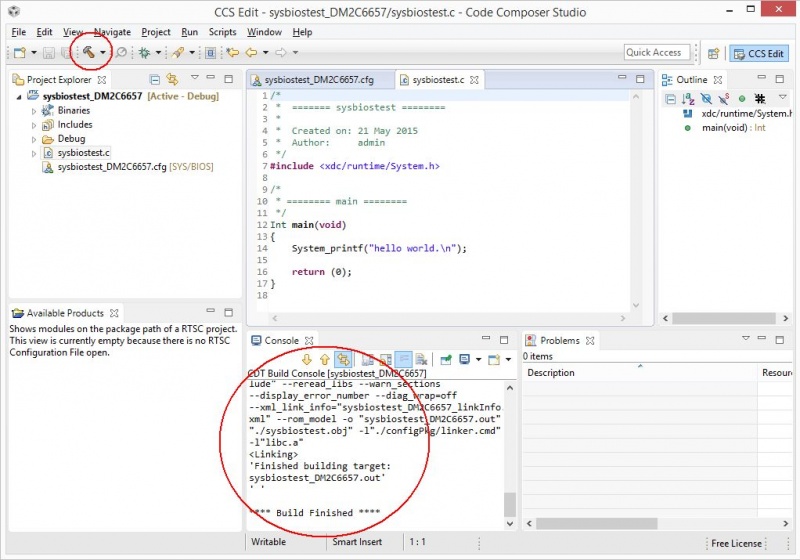
Task: Click Console Next Error down arrow
Action: click(307, 360)
